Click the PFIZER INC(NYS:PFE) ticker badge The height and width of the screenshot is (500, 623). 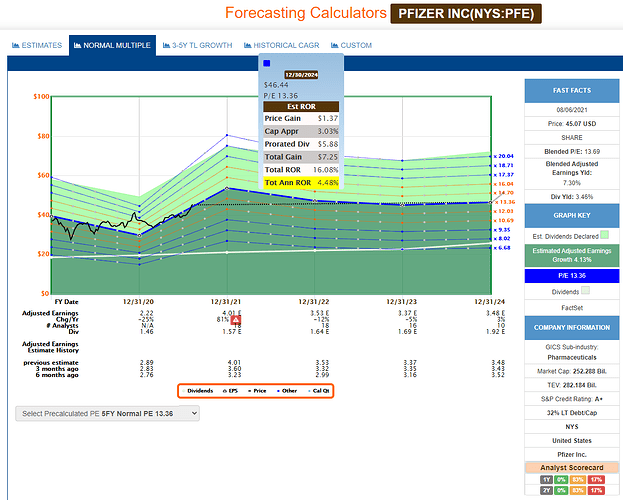click(466, 14)
